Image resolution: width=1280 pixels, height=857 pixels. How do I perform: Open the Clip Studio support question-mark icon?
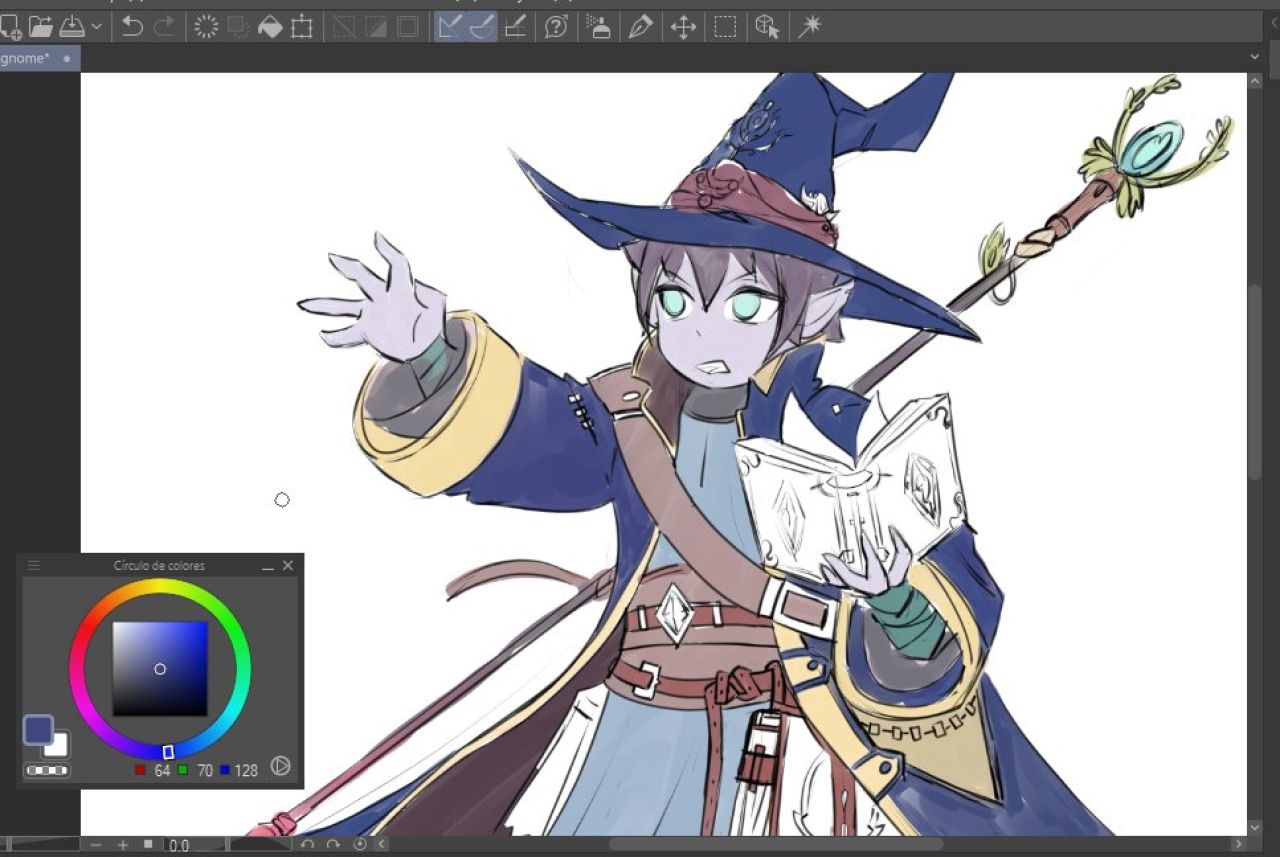(x=556, y=27)
